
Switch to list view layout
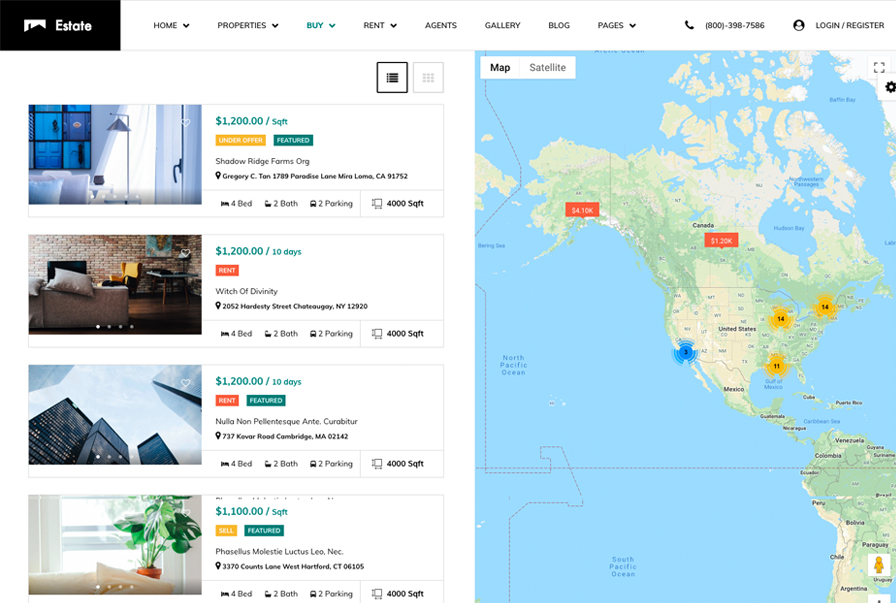(x=392, y=77)
